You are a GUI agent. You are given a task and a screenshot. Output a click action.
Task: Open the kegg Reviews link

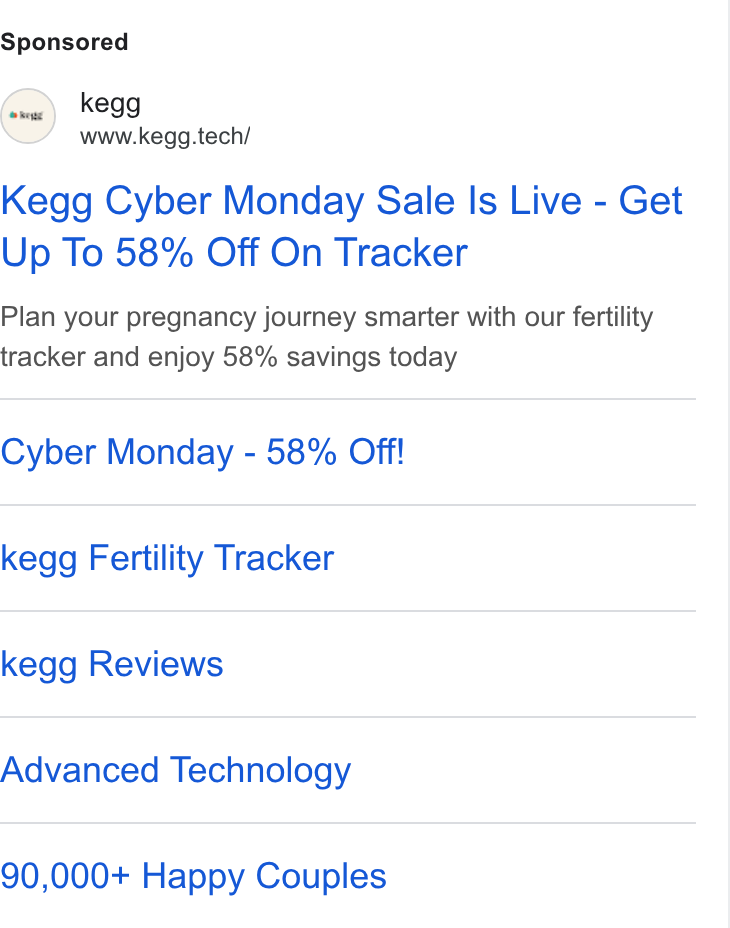pos(112,664)
